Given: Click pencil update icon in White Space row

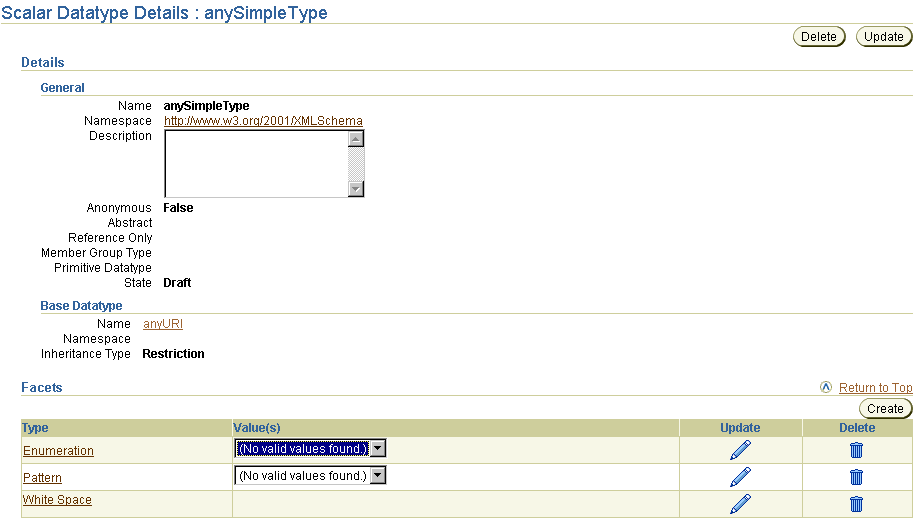Looking at the screenshot, I should pyautogui.click(x=740, y=504).
